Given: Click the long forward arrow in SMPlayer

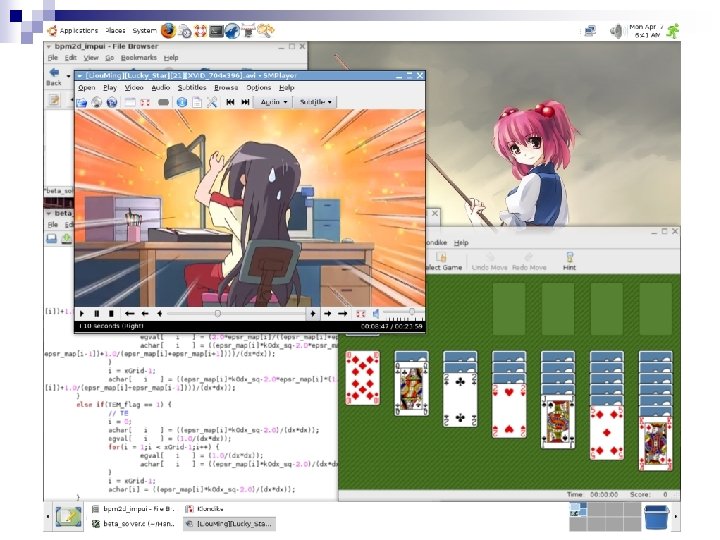Looking at the screenshot, I should click(343, 314).
